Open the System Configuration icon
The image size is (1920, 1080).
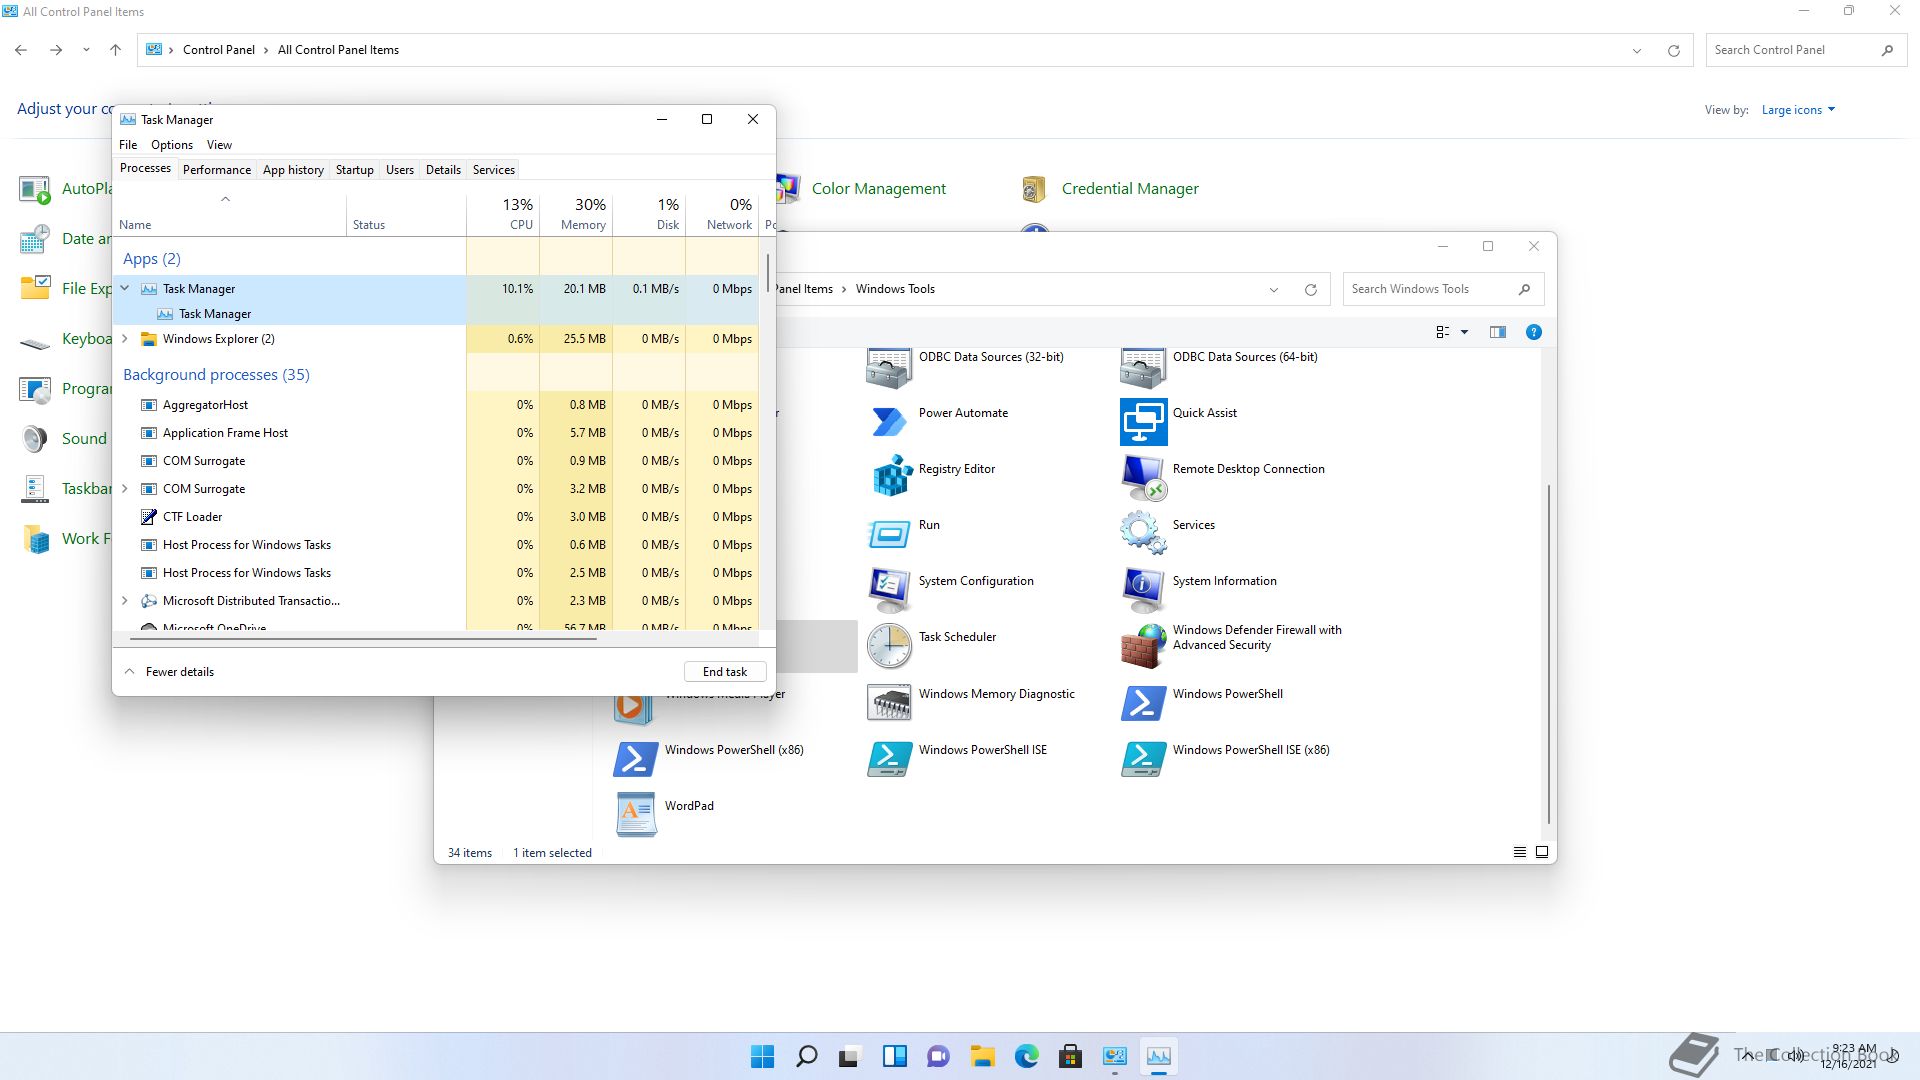point(889,590)
